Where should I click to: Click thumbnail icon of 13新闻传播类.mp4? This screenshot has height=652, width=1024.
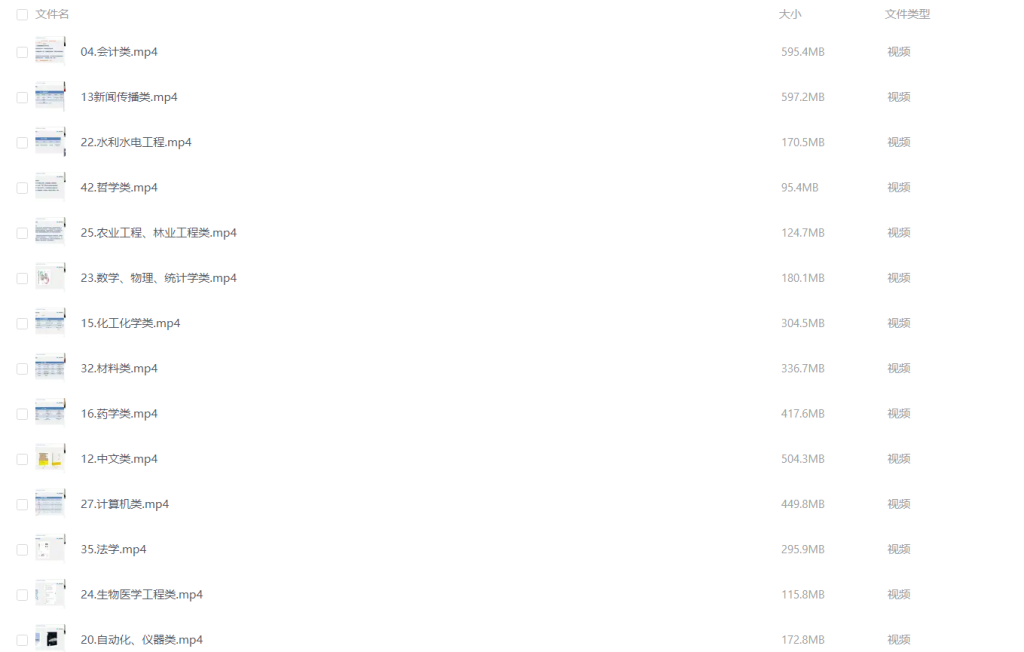click(x=50, y=97)
